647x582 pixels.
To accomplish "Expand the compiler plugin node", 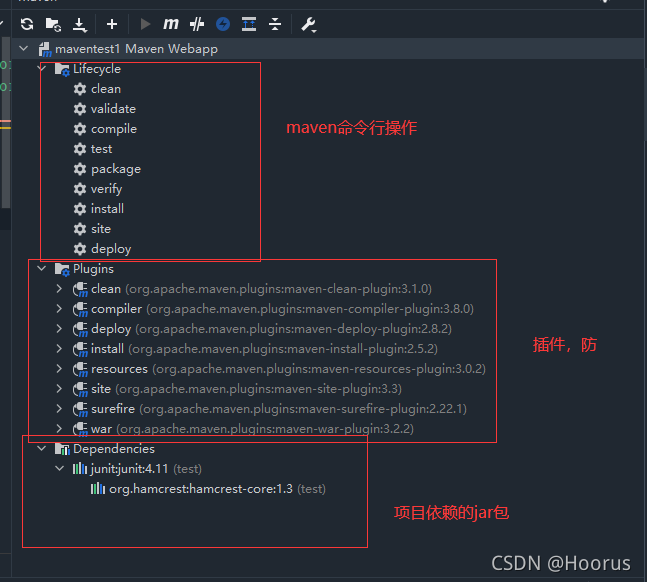I will [x=59, y=308].
